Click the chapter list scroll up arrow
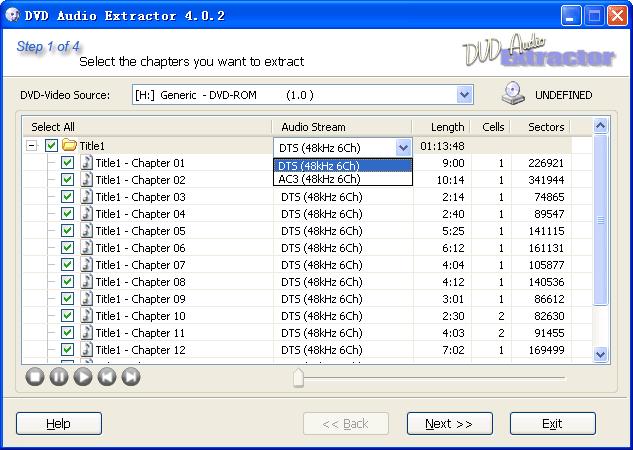633x450 pixels. (x=600, y=126)
